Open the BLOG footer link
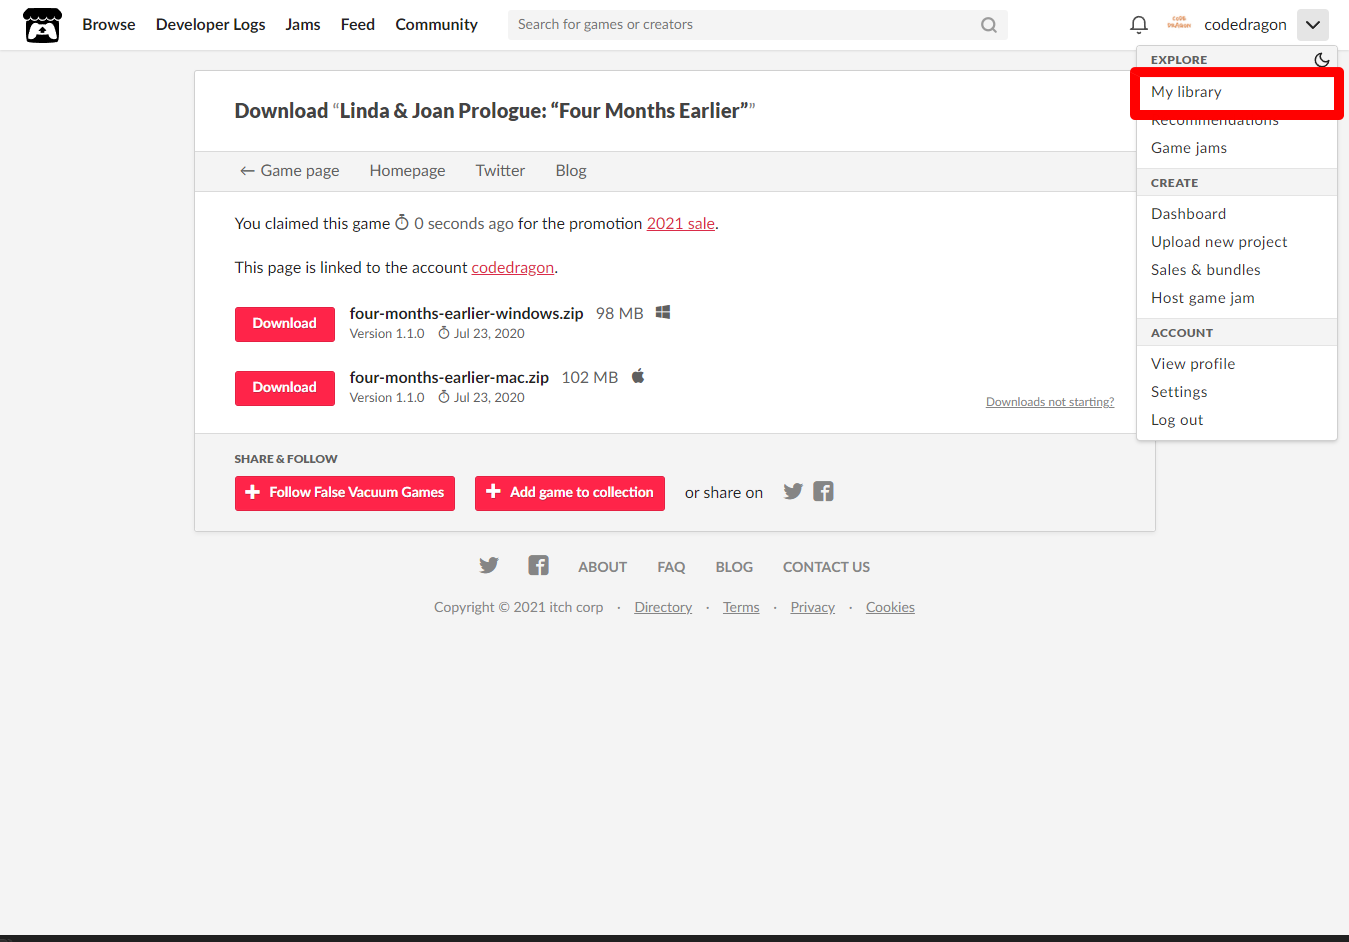Image resolution: width=1349 pixels, height=942 pixels. pos(734,567)
